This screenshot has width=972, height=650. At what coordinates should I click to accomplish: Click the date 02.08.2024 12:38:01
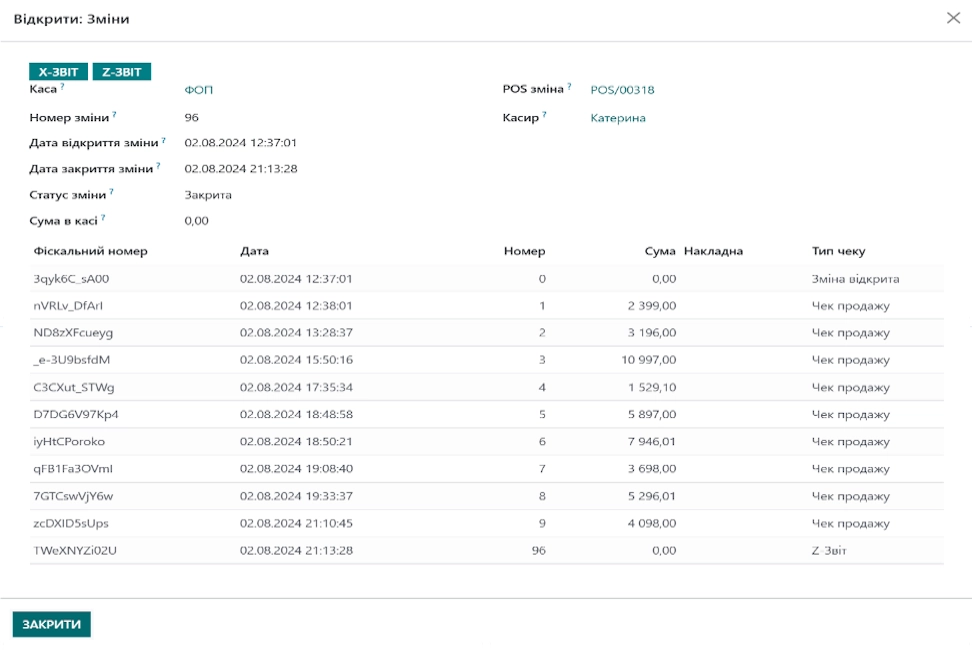click(x=296, y=305)
